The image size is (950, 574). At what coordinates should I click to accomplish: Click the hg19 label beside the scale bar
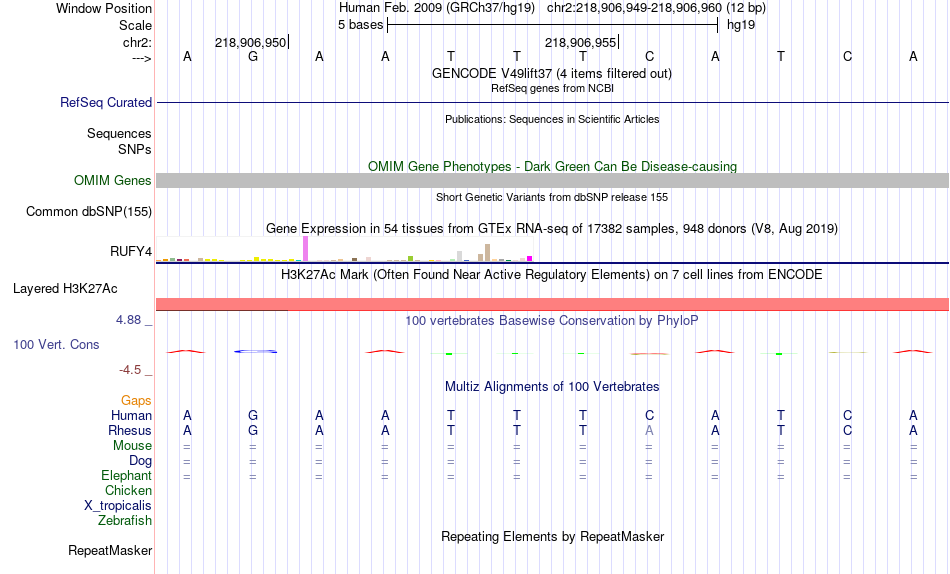click(741, 25)
